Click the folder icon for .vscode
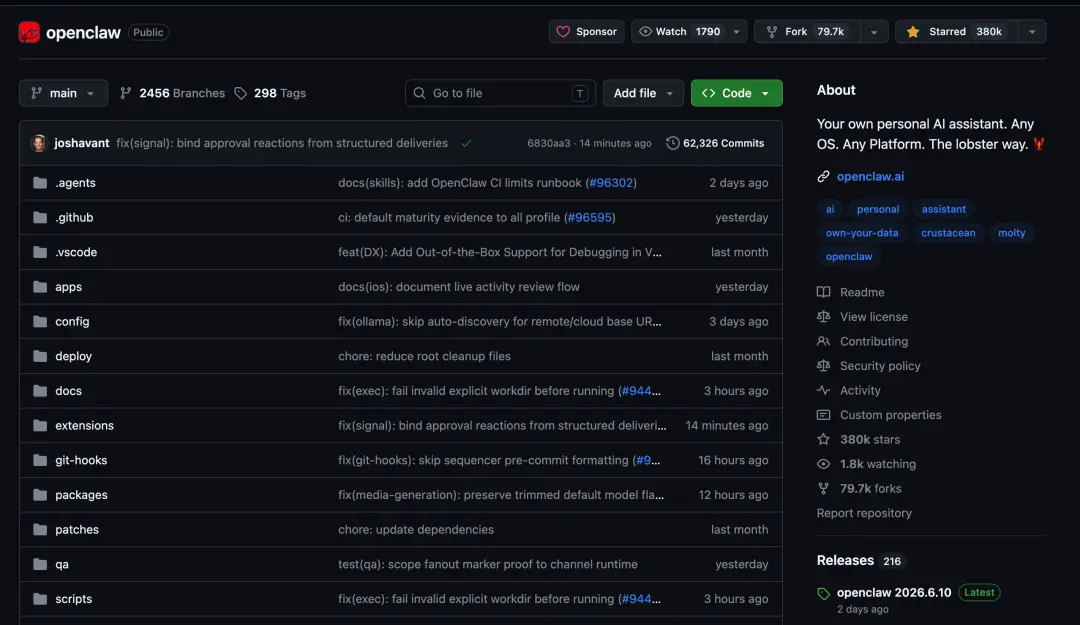 (40, 252)
